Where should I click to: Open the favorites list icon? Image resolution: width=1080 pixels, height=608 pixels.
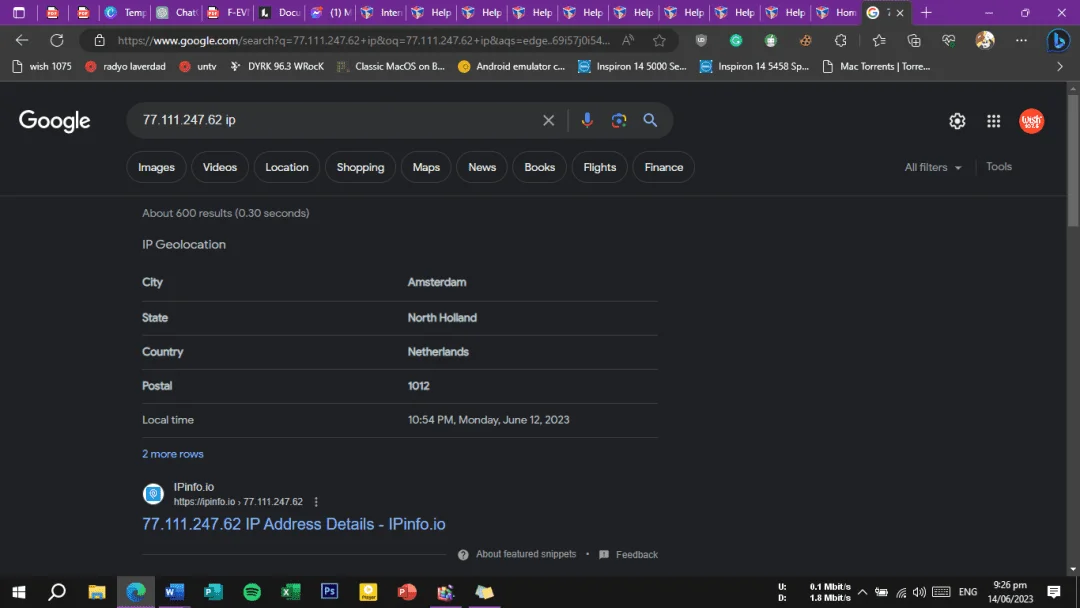point(879,41)
